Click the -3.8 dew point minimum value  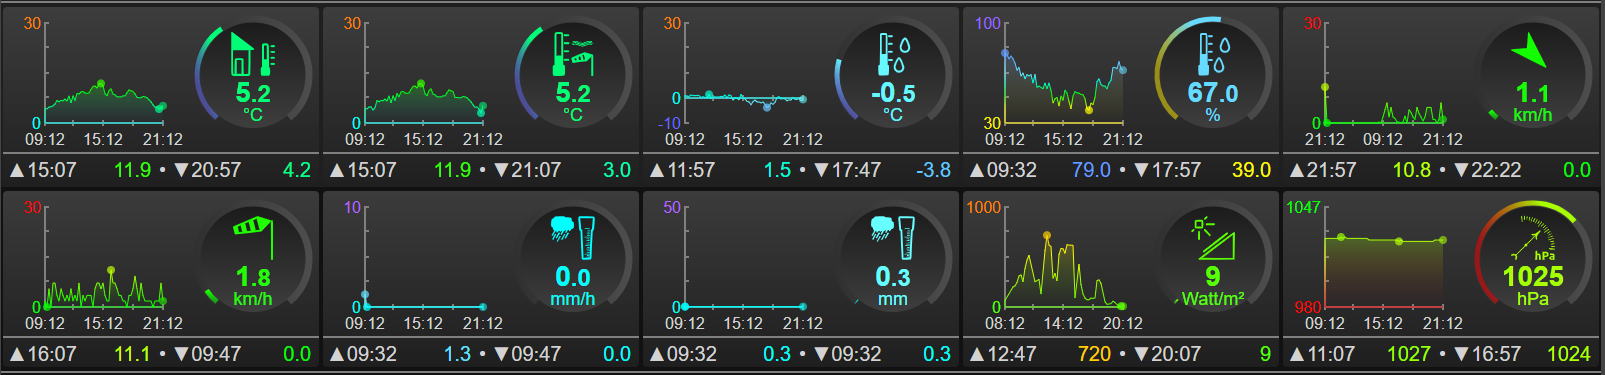(933, 170)
